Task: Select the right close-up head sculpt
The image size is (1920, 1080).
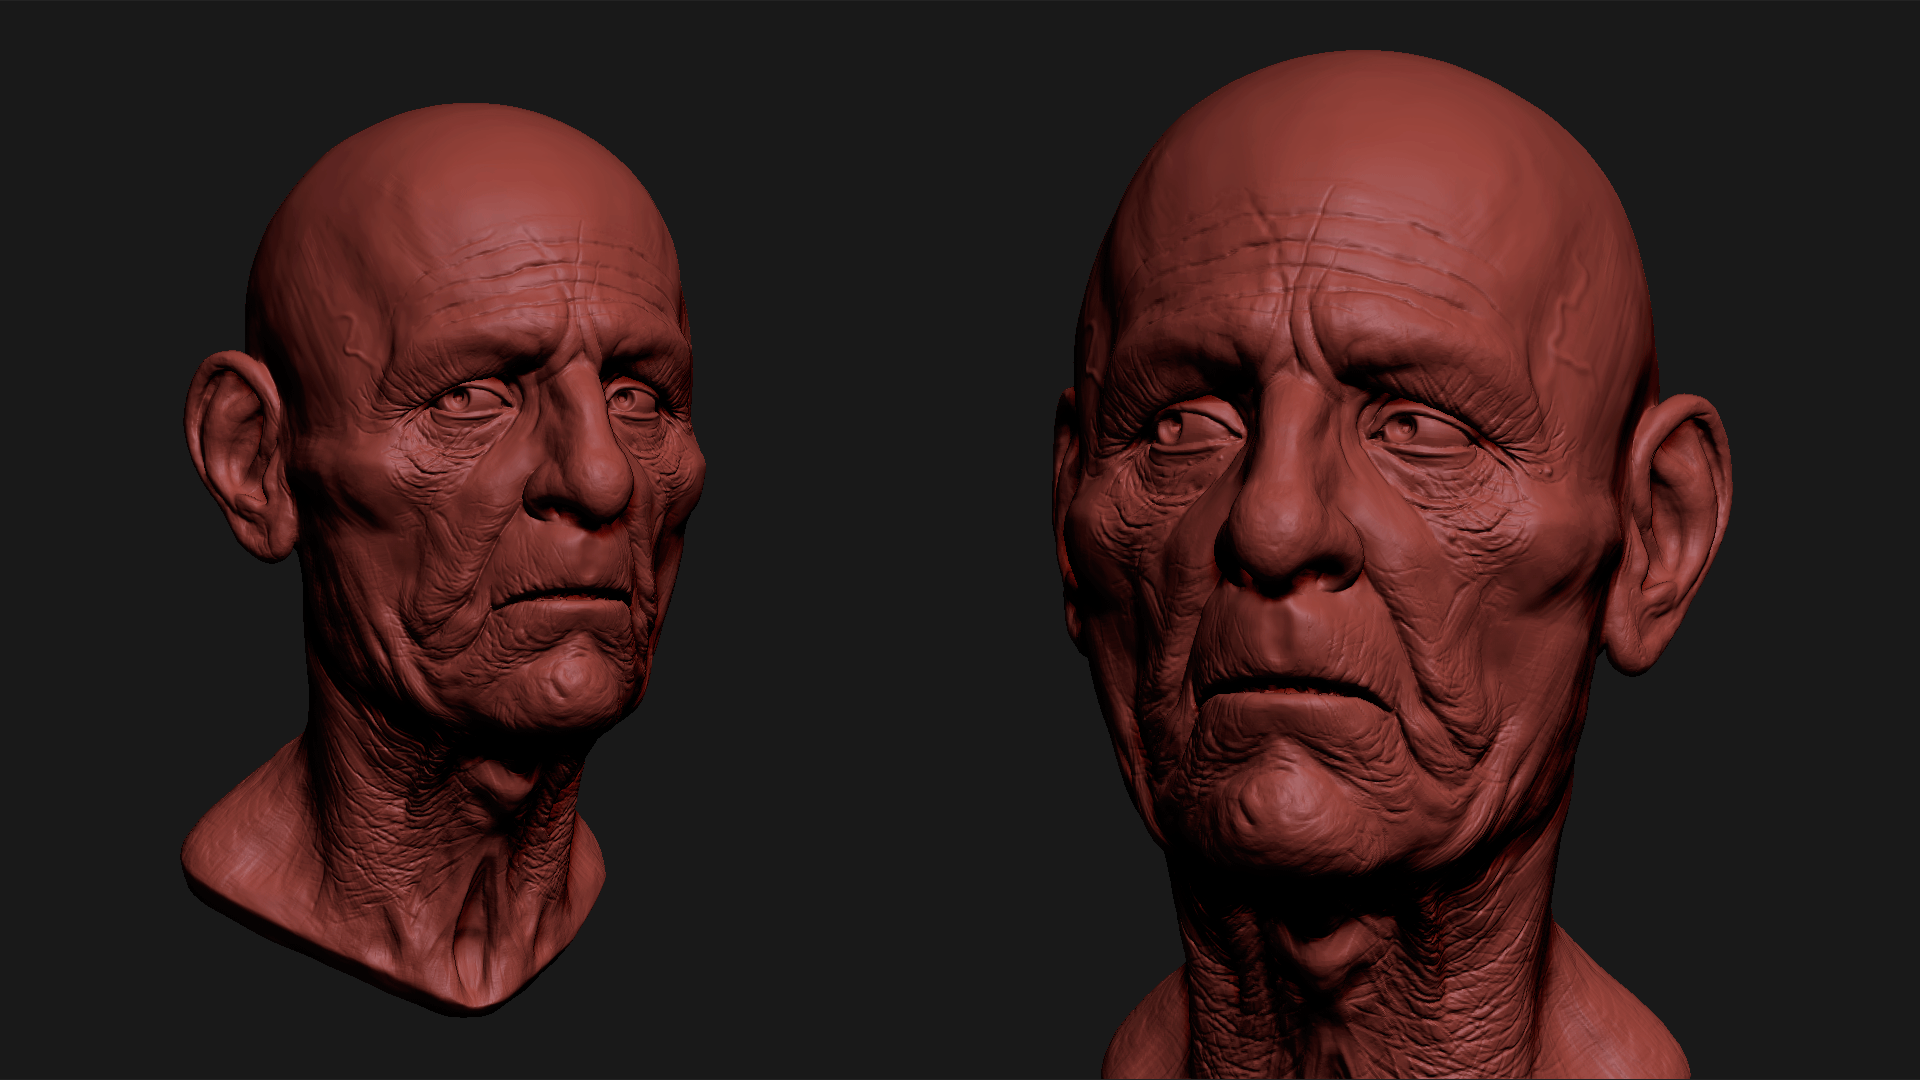Action: (1392, 565)
